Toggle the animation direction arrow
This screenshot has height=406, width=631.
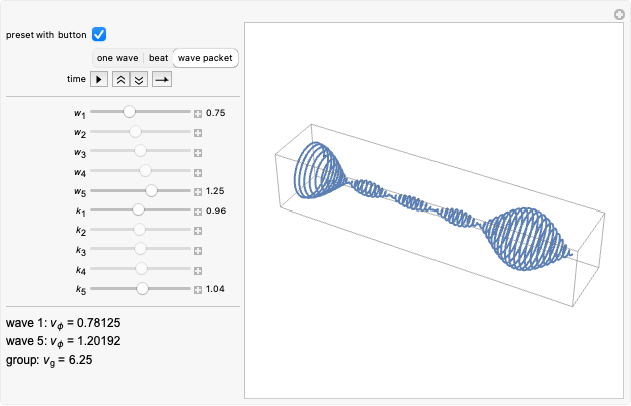161,78
